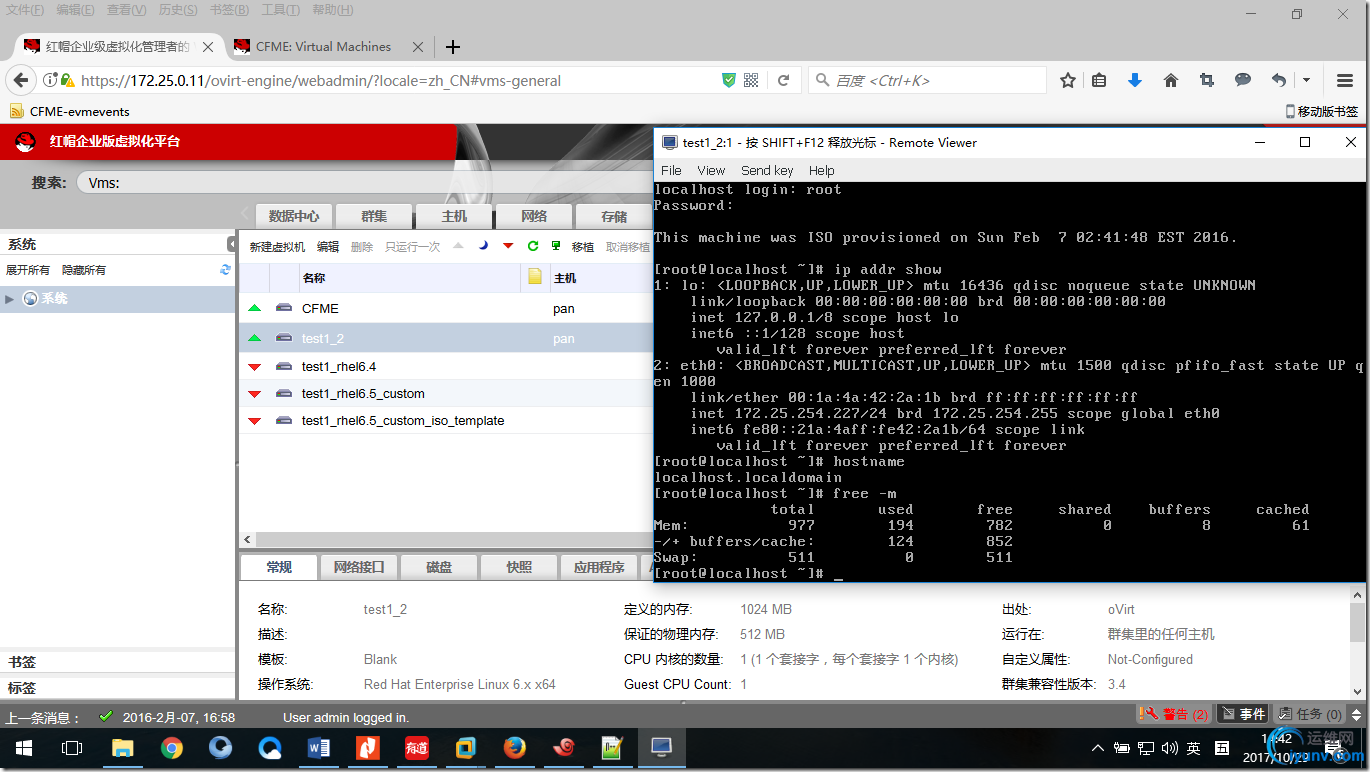Switch to the 主机 tab
The width and height of the screenshot is (1370, 772).
coord(454,216)
